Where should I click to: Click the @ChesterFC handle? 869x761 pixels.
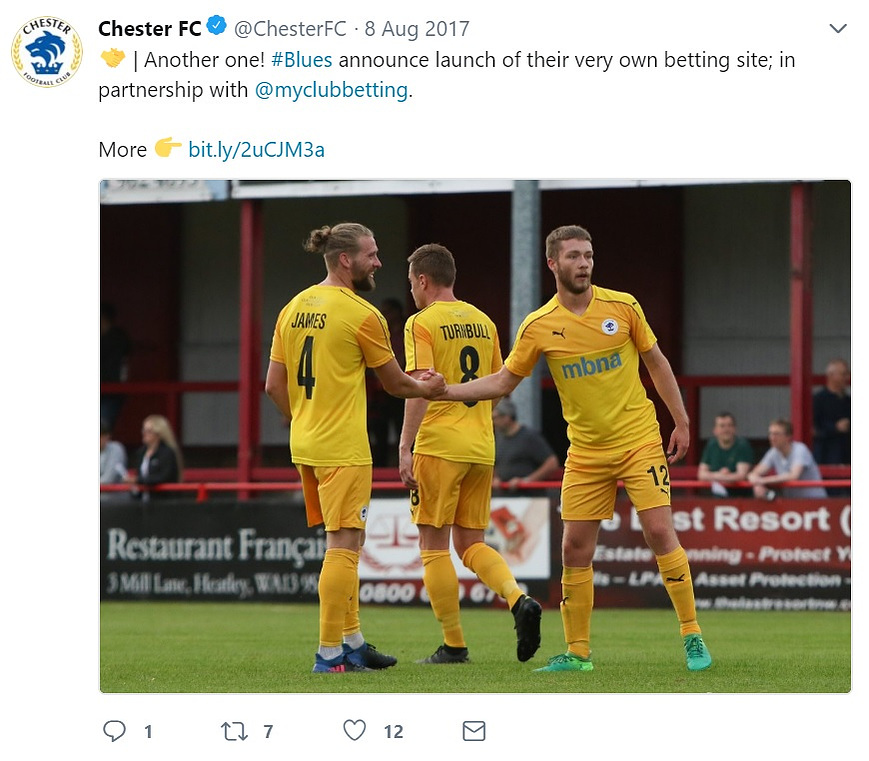[x=290, y=29]
